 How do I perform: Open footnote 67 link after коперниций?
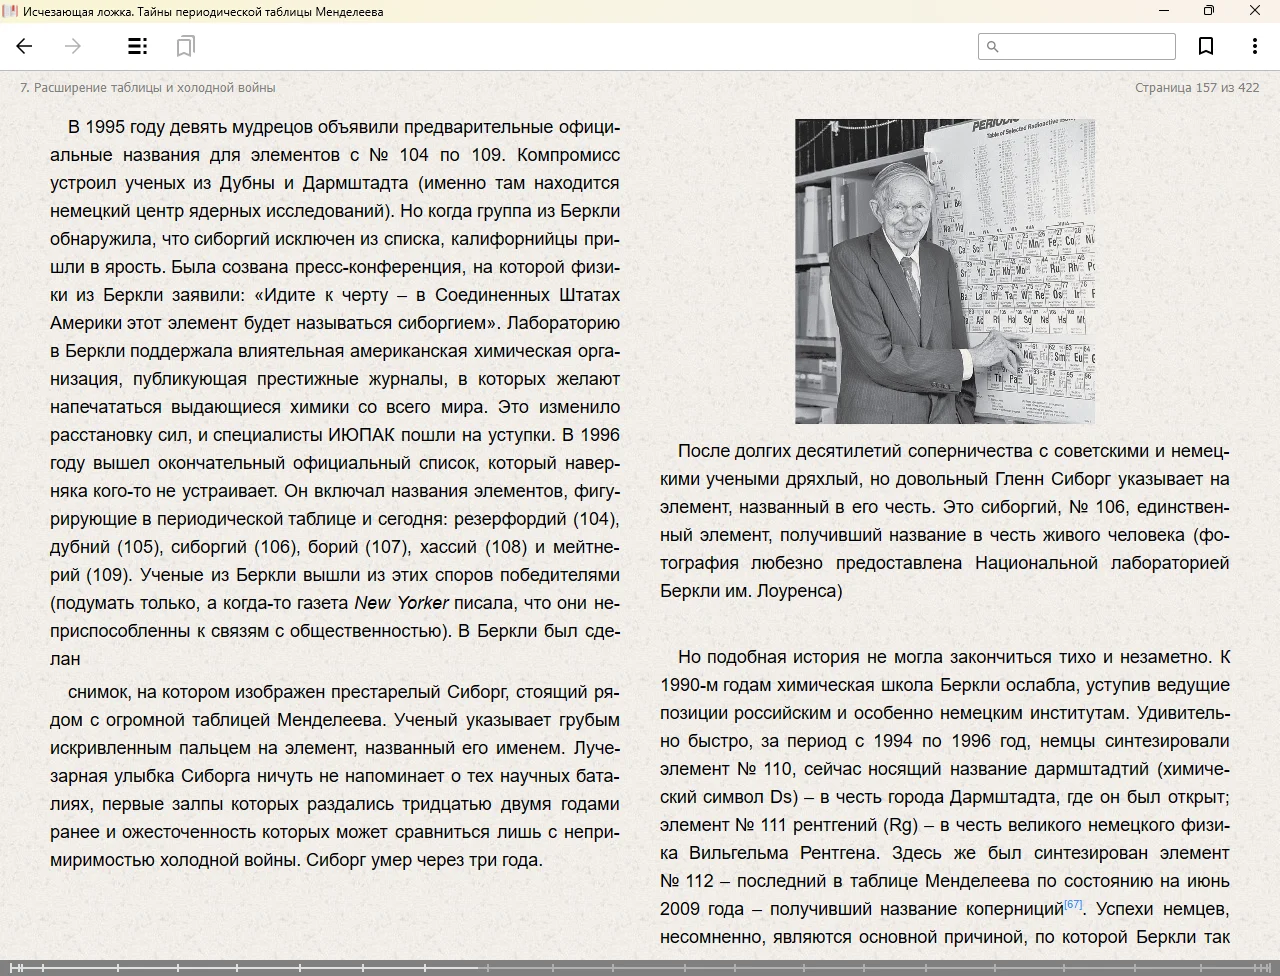pos(1073,904)
